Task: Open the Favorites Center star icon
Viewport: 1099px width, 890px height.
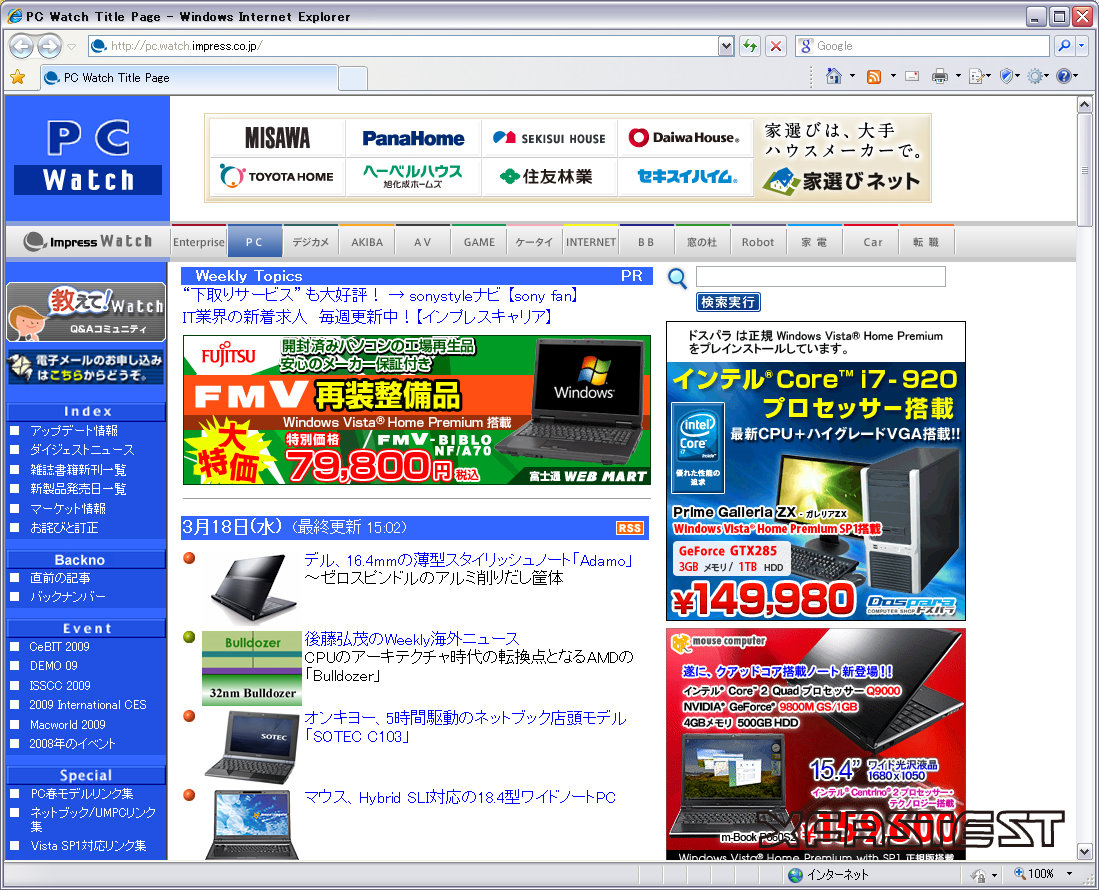Action: (x=18, y=77)
